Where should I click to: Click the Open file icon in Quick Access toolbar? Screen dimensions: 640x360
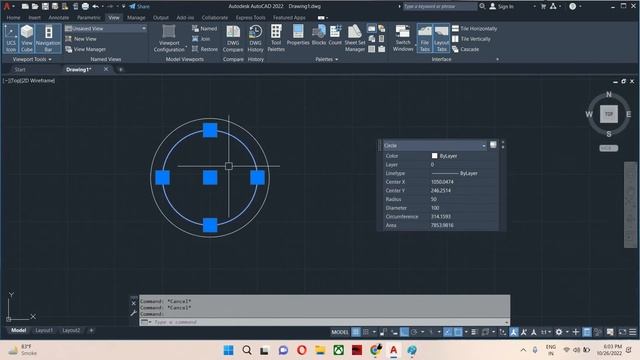[x=35, y=6]
